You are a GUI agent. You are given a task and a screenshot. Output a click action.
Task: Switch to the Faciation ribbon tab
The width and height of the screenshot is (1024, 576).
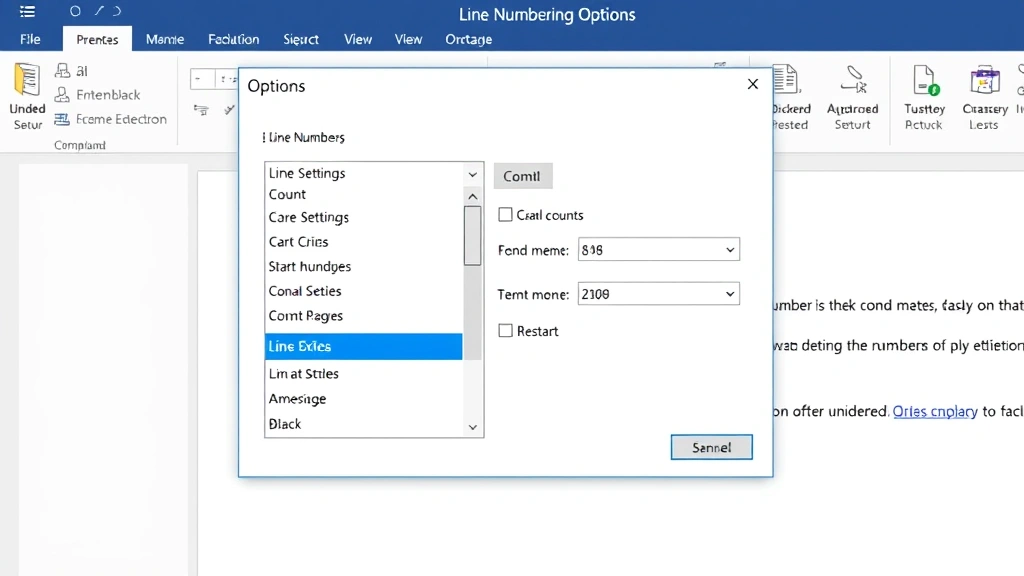[233, 39]
